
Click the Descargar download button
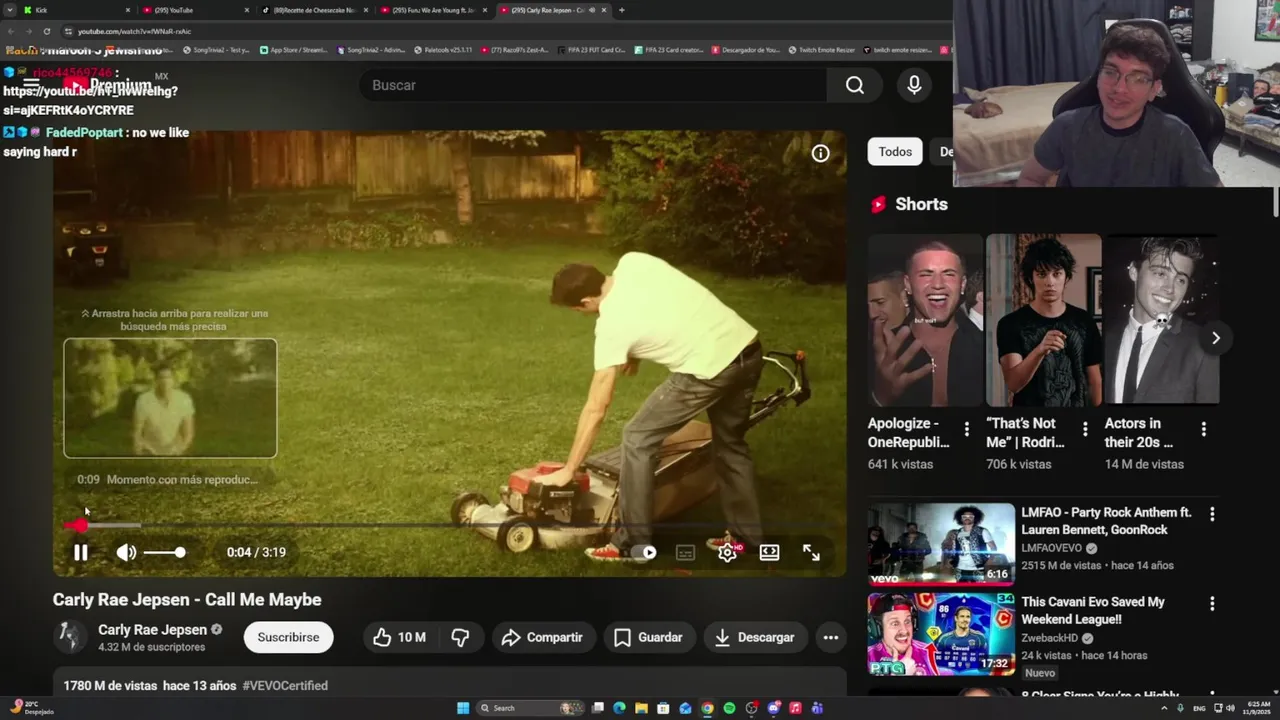(755, 637)
